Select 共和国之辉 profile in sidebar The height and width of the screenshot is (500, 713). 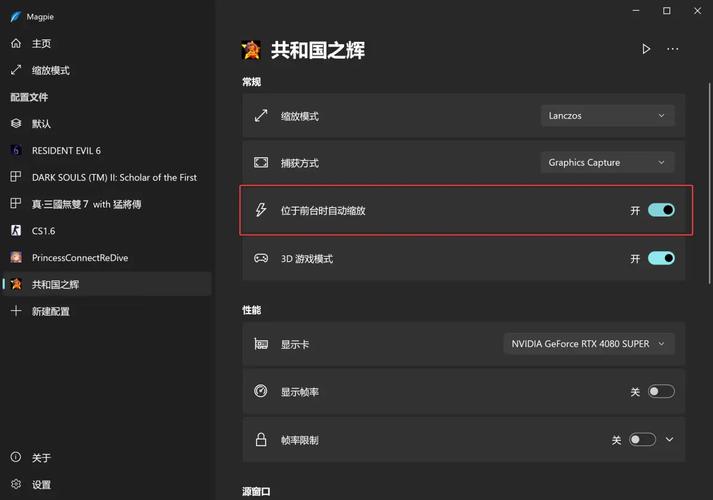[106, 284]
